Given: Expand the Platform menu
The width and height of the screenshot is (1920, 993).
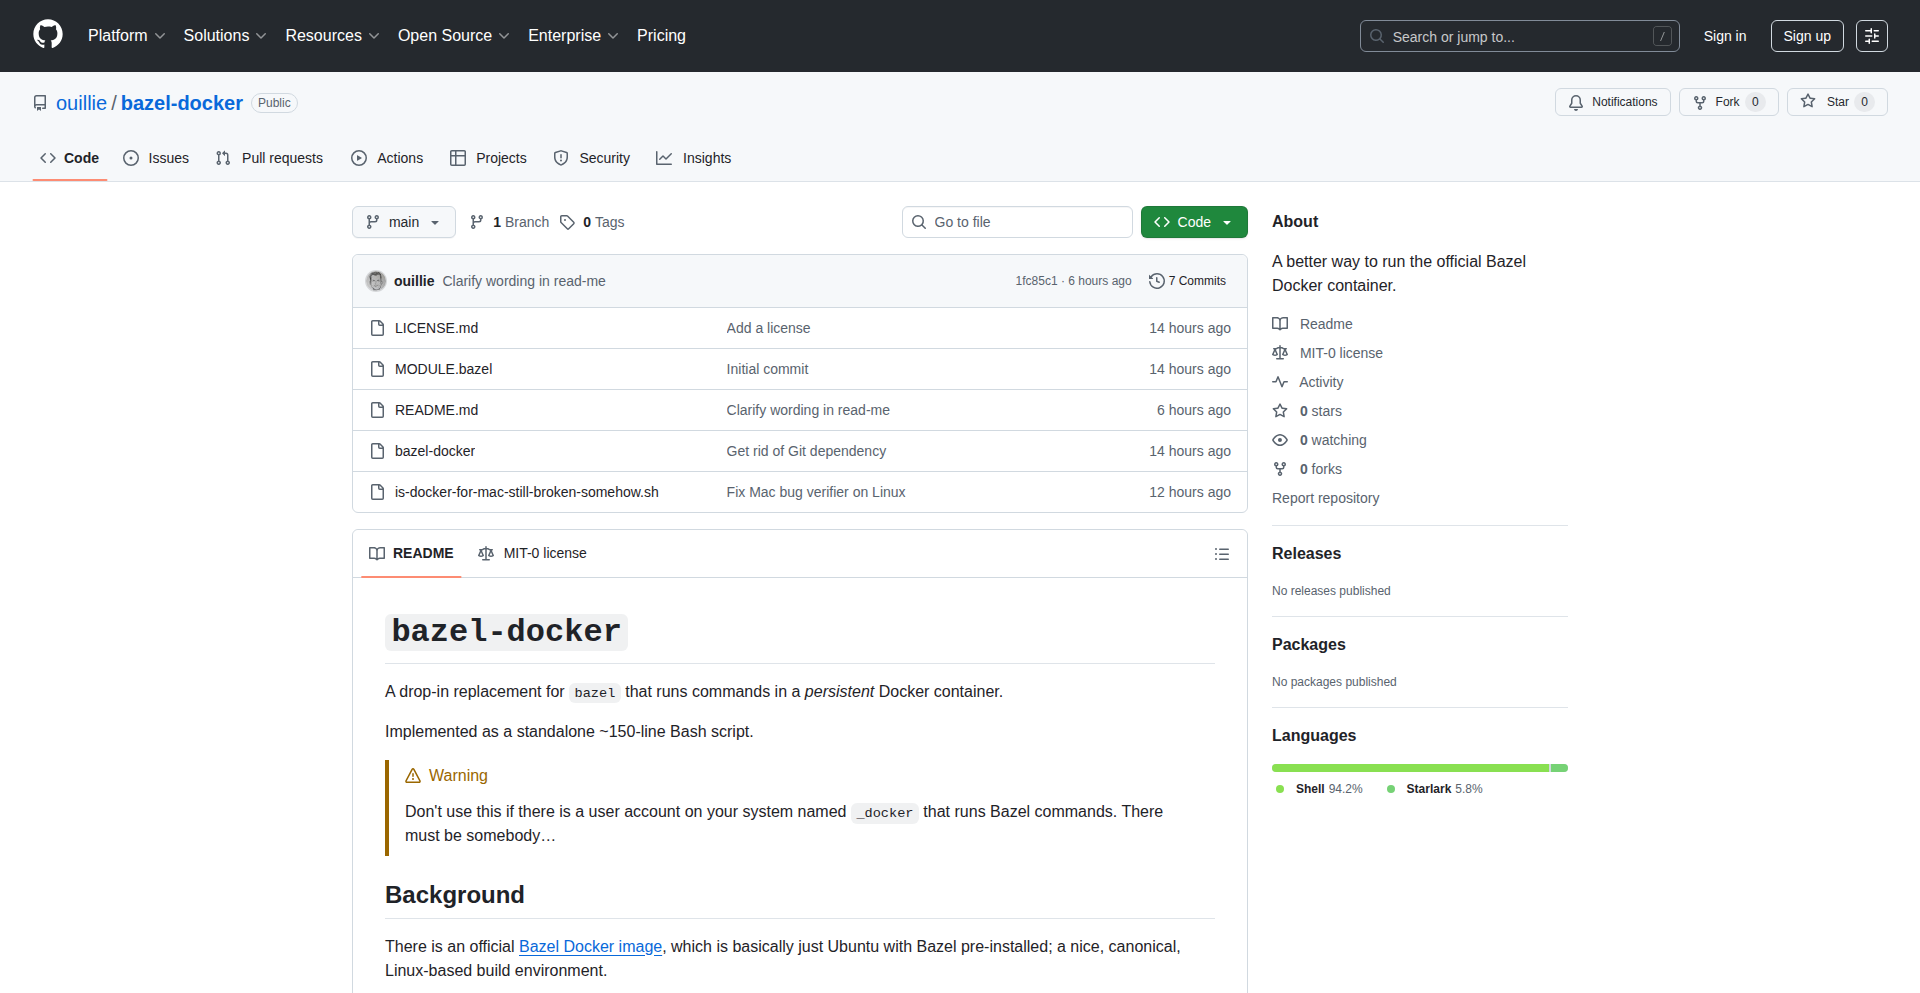Looking at the screenshot, I should click(x=126, y=36).
